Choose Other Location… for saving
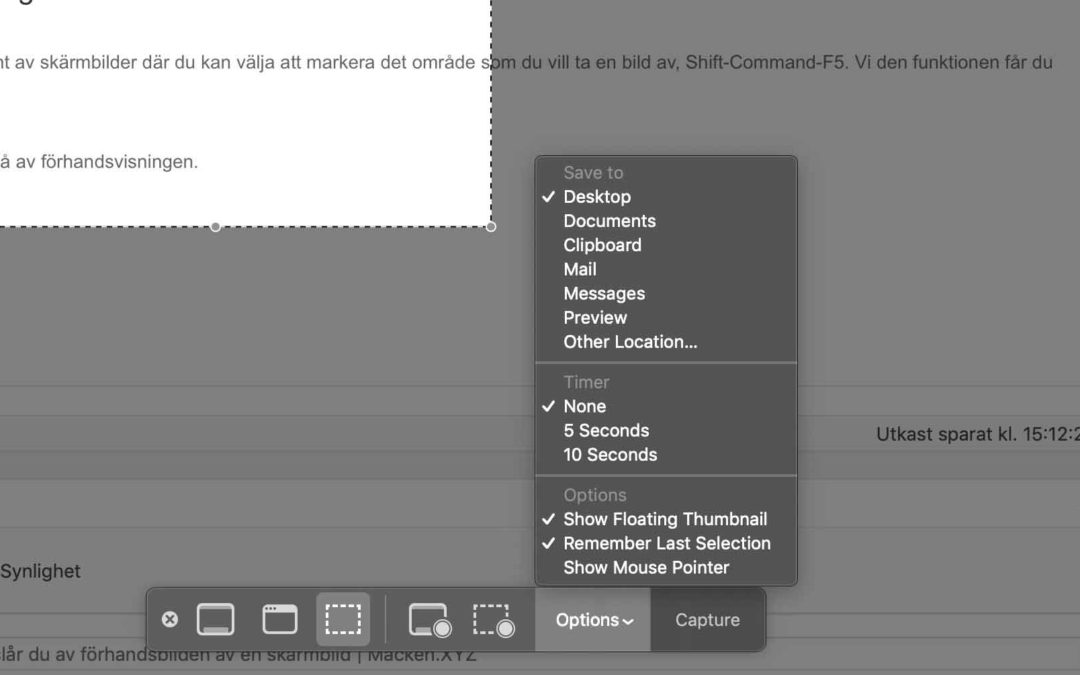The image size is (1080, 675). point(630,341)
